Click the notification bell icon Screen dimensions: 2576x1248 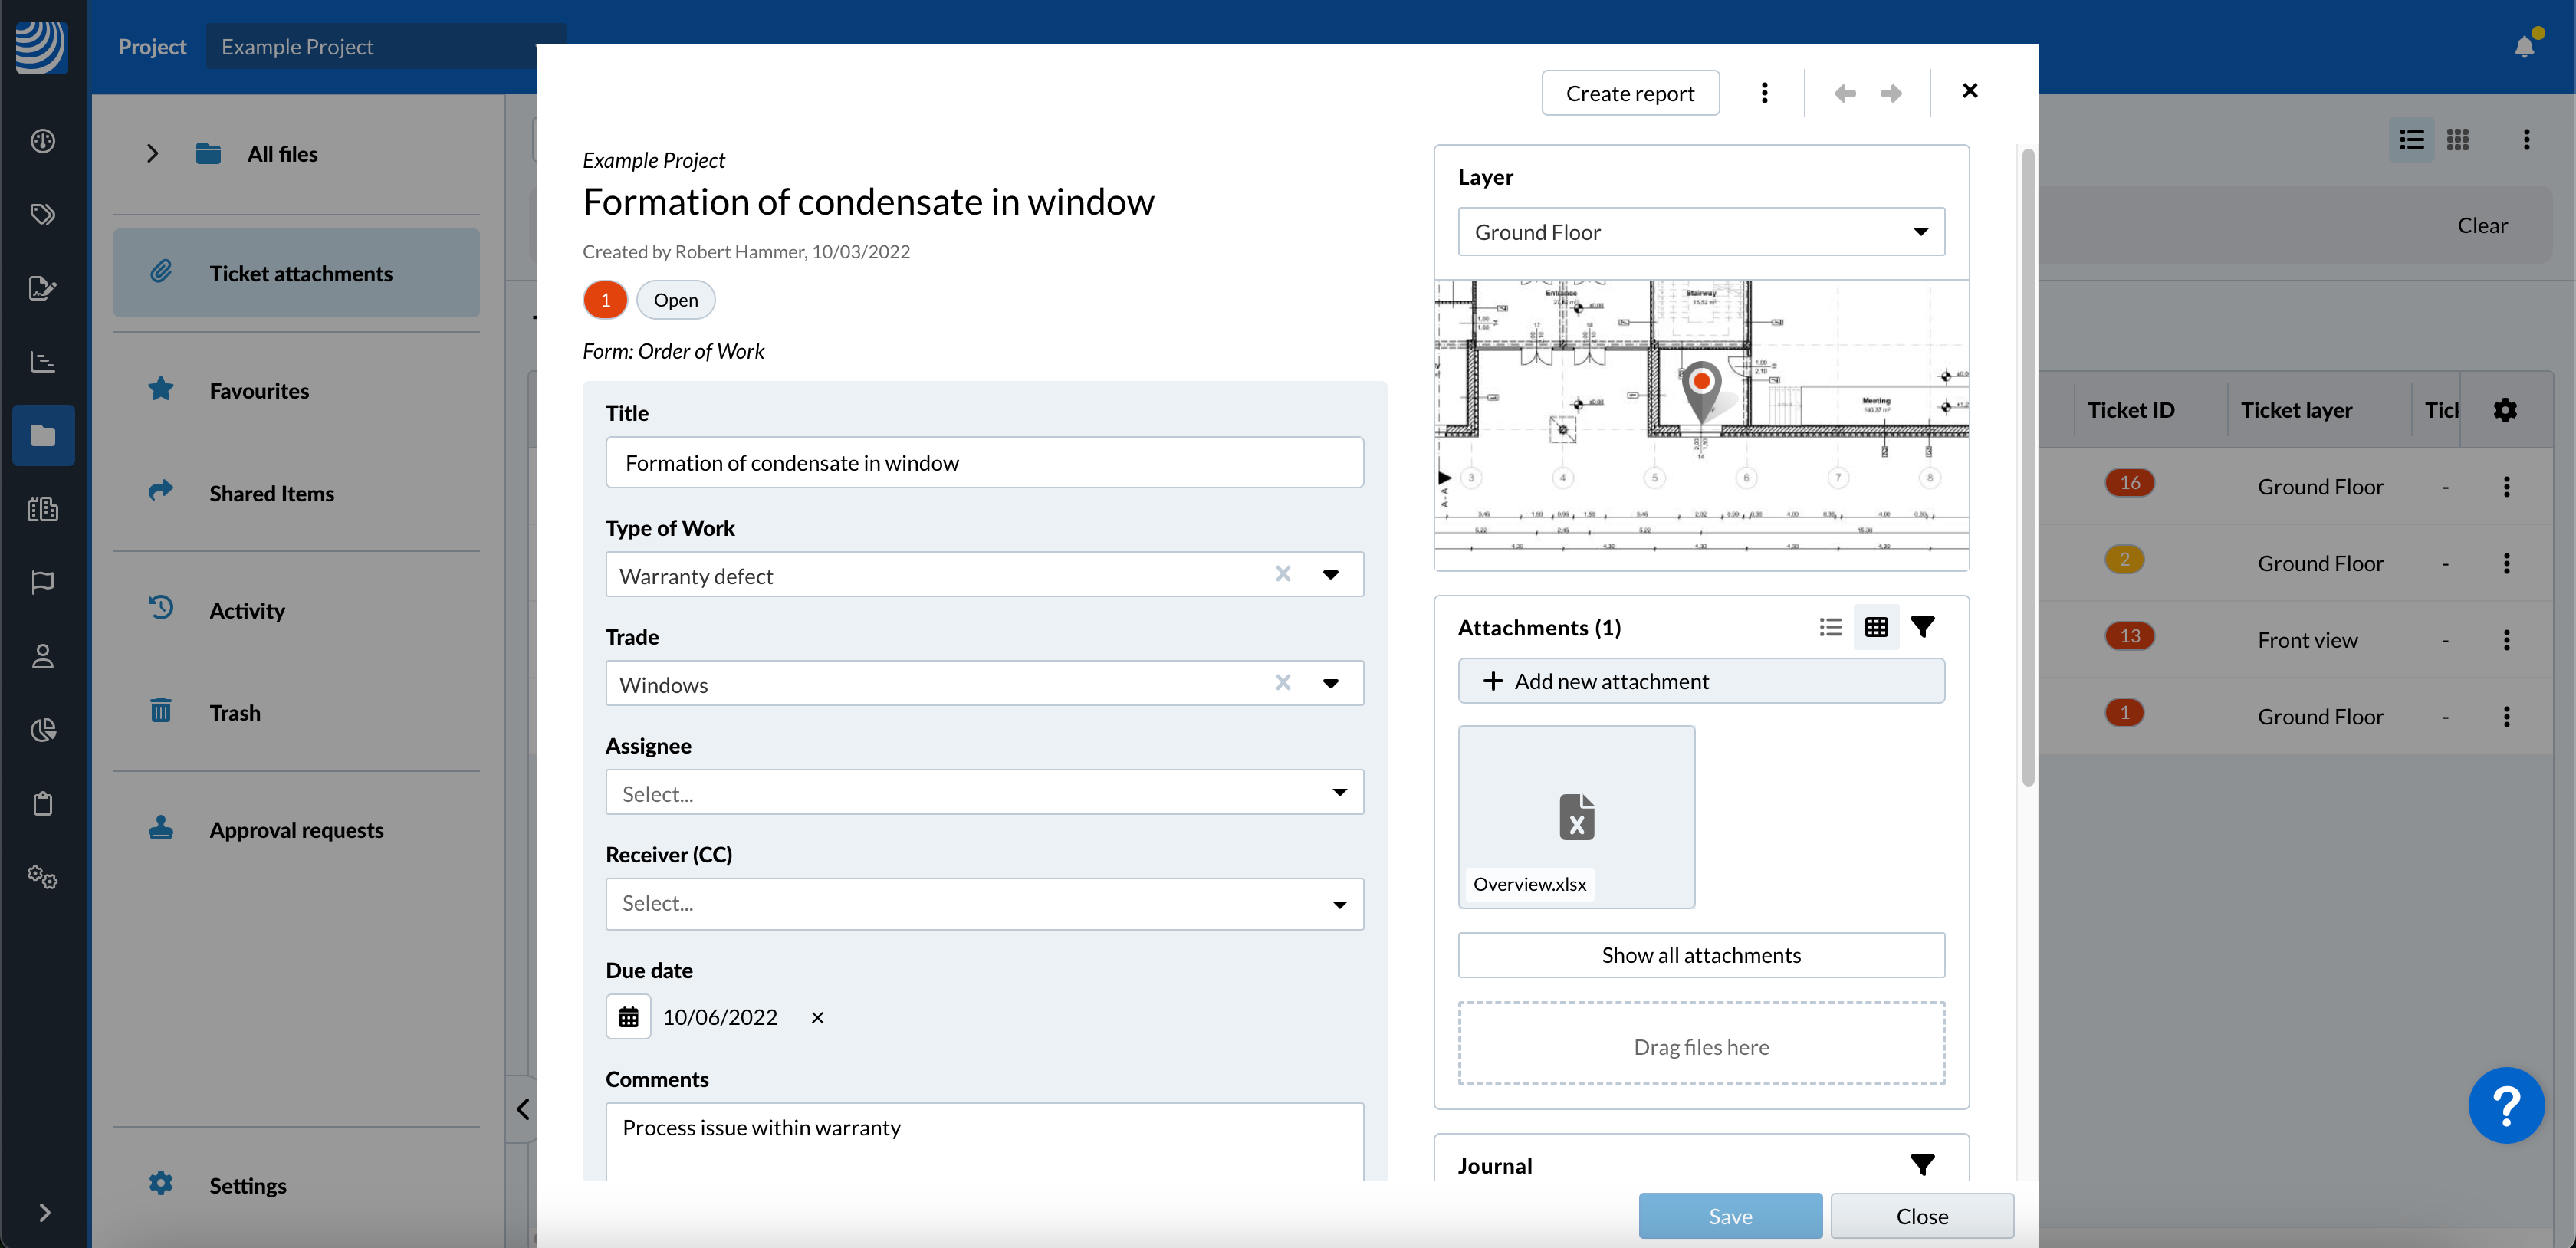click(2524, 47)
